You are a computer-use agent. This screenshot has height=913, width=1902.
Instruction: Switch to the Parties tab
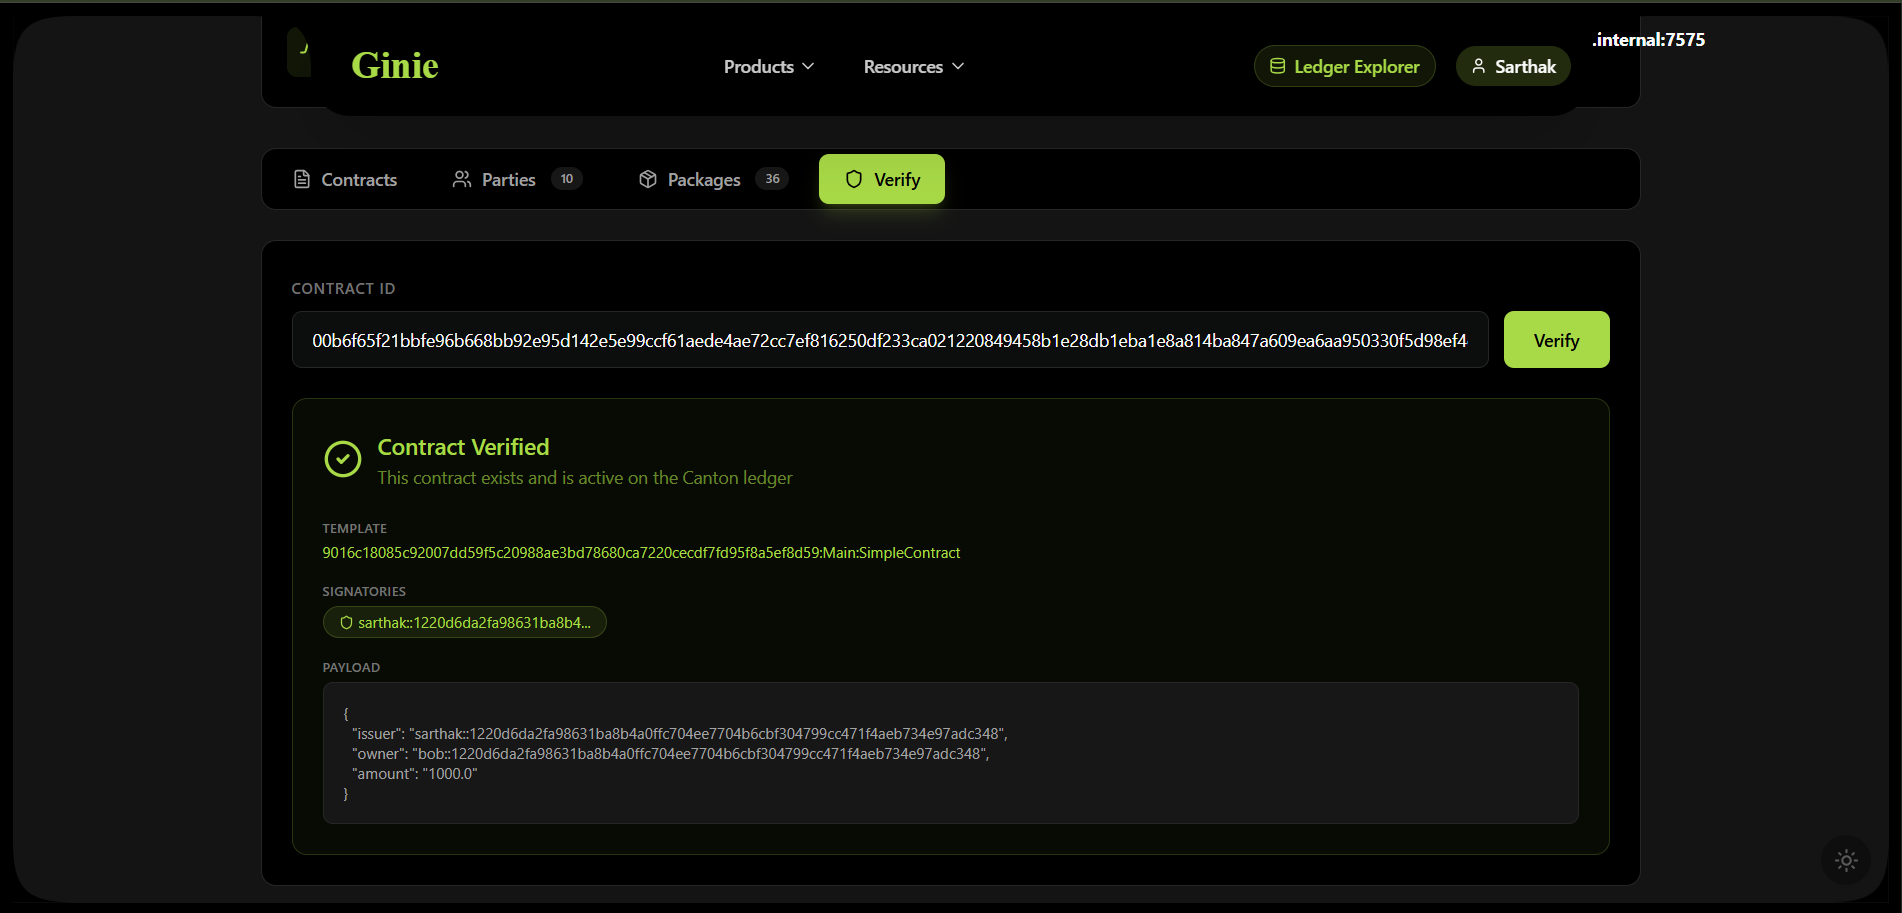(516, 180)
